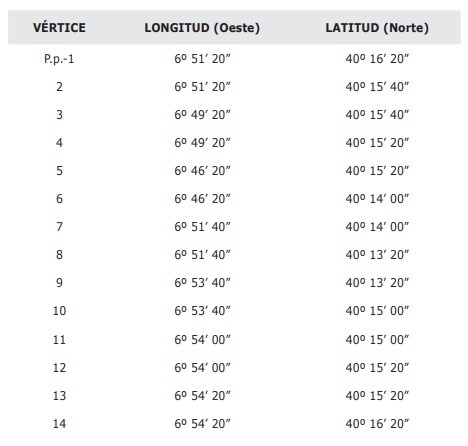
Task: Select vertex number 13 cell
Action: click(59, 396)
